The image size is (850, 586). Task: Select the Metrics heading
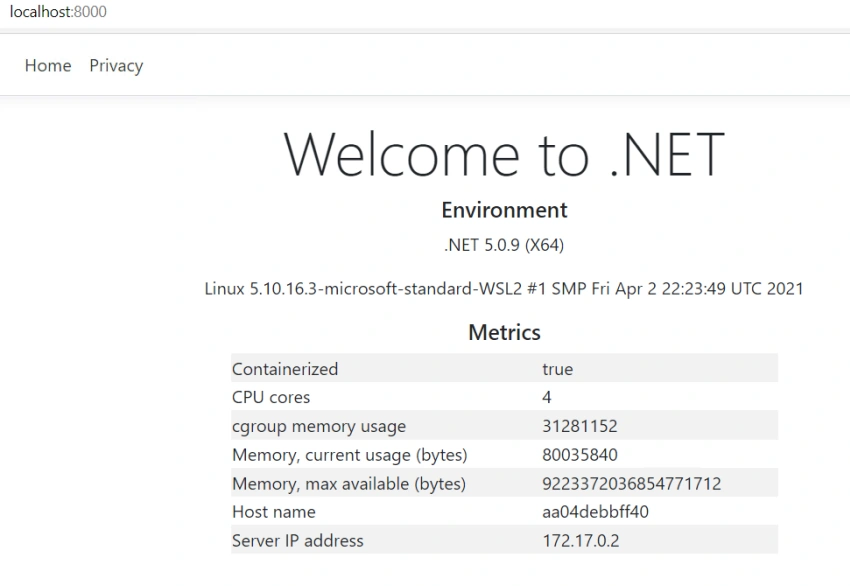504,332
